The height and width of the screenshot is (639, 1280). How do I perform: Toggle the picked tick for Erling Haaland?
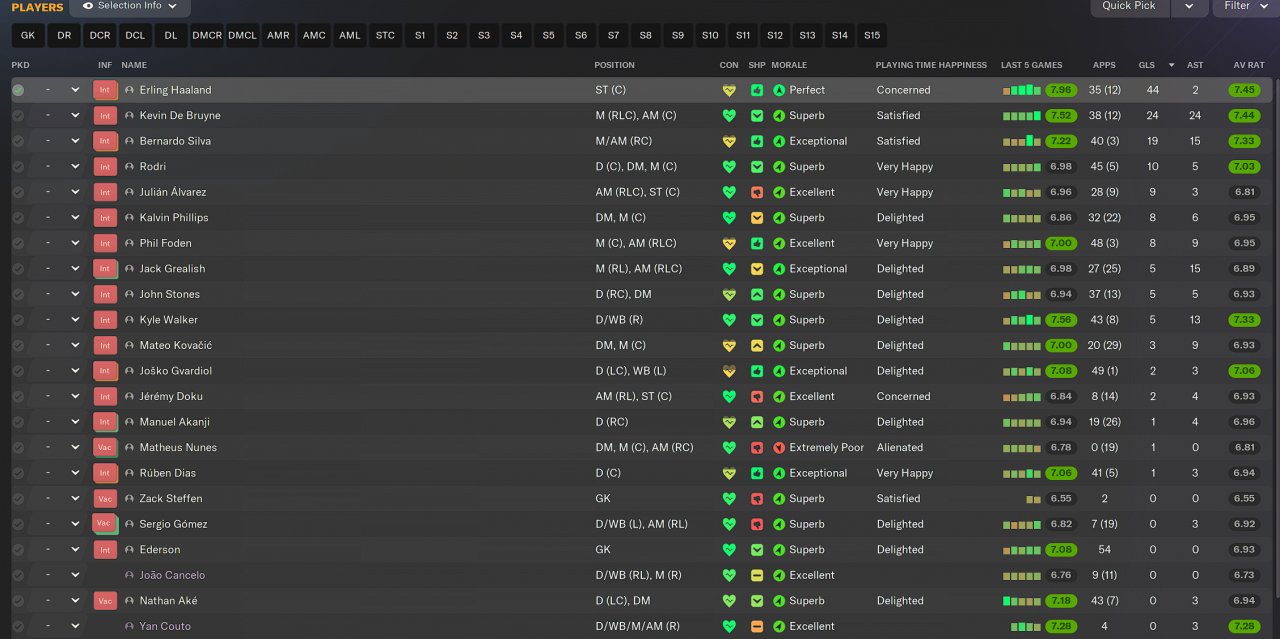(18, 90)
